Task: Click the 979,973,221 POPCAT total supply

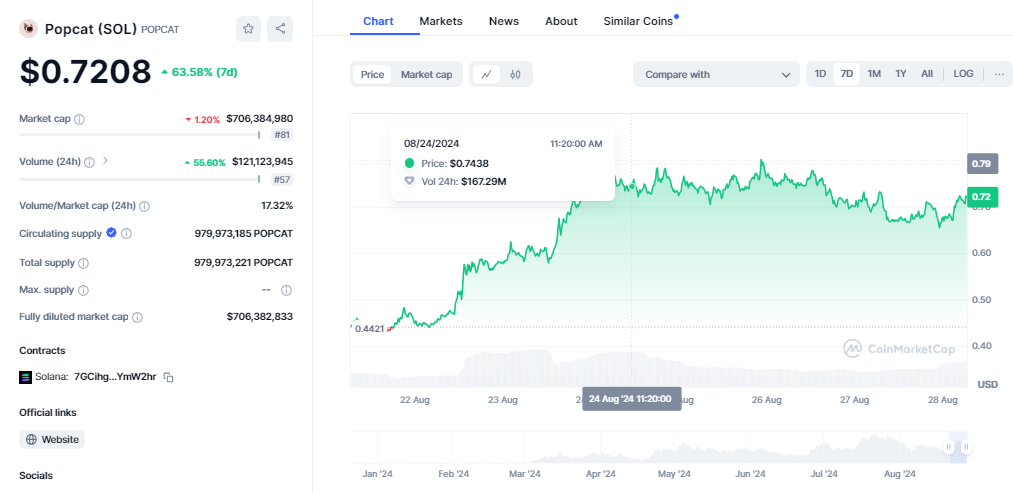Action: pyautogui.click(x=244, y=262)
